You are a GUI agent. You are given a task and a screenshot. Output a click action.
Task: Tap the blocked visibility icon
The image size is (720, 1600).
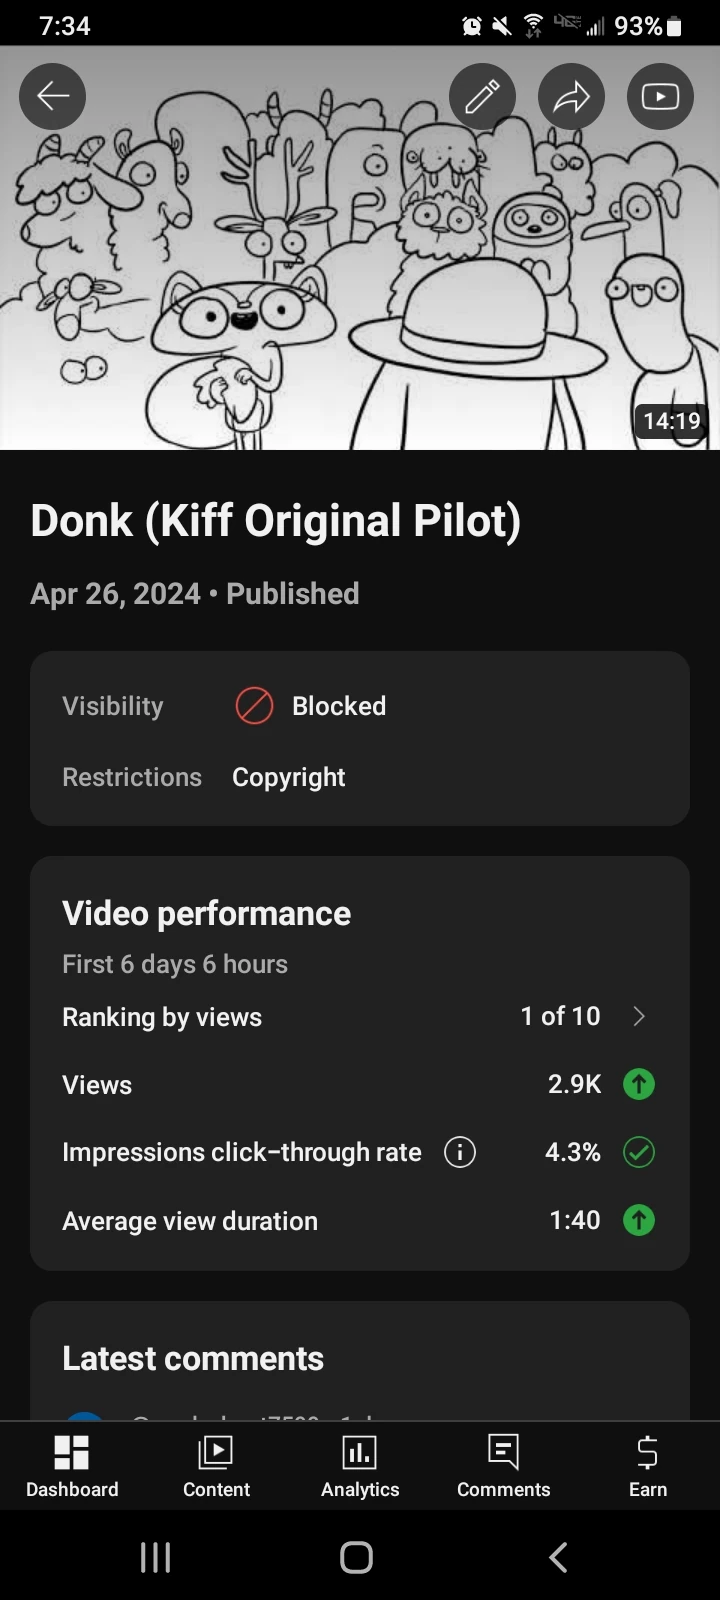click(x=253, y=705)
